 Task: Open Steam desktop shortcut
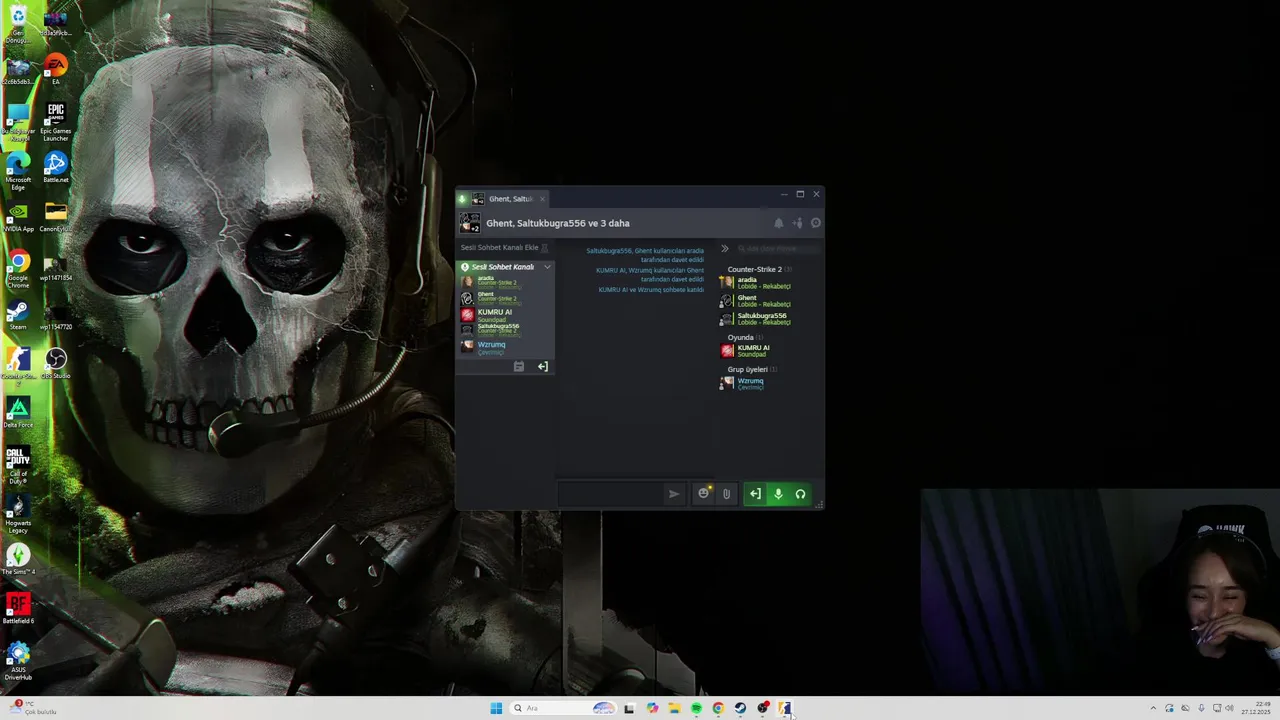pyautogui.click(x=18, y=315)
